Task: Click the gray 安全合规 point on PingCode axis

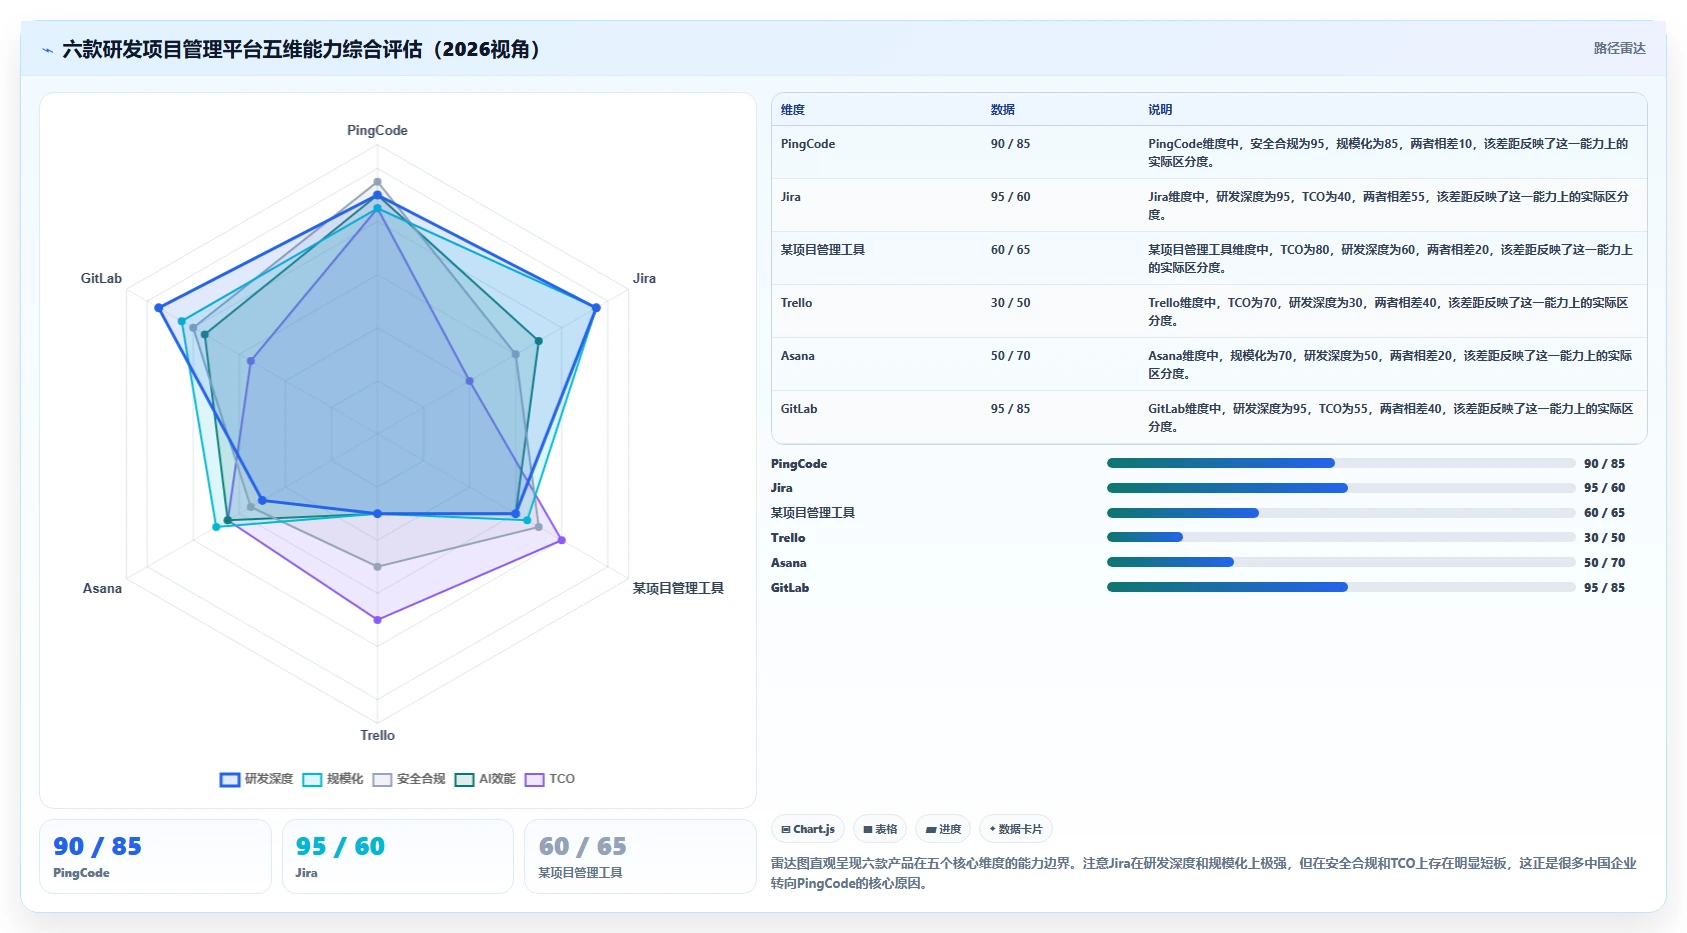Action: pos(377,182)
